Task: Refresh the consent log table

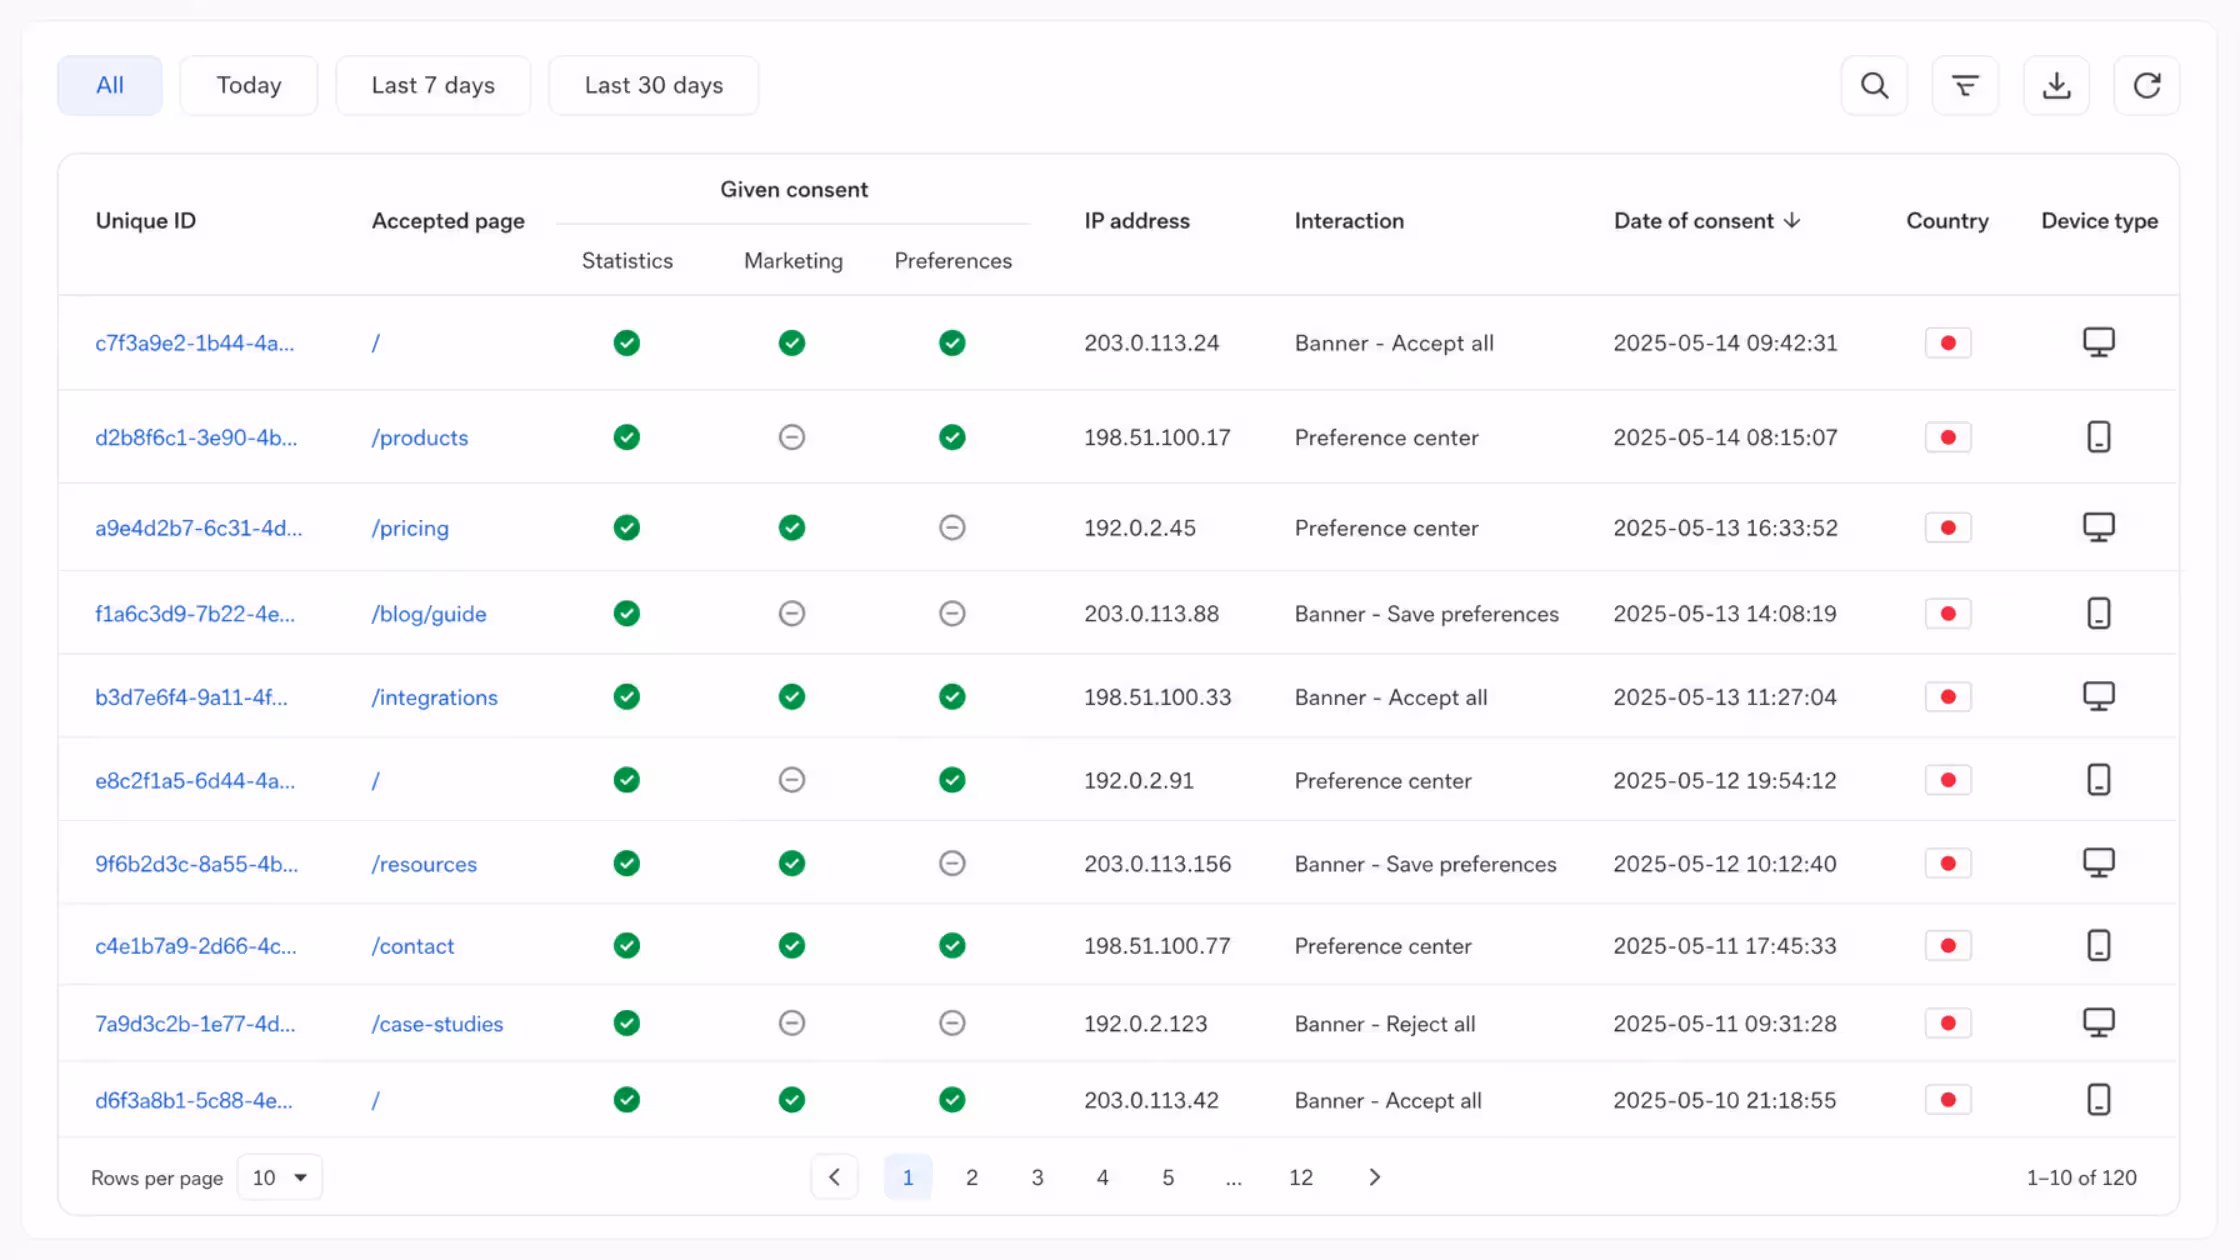Action: [2147, 86]
